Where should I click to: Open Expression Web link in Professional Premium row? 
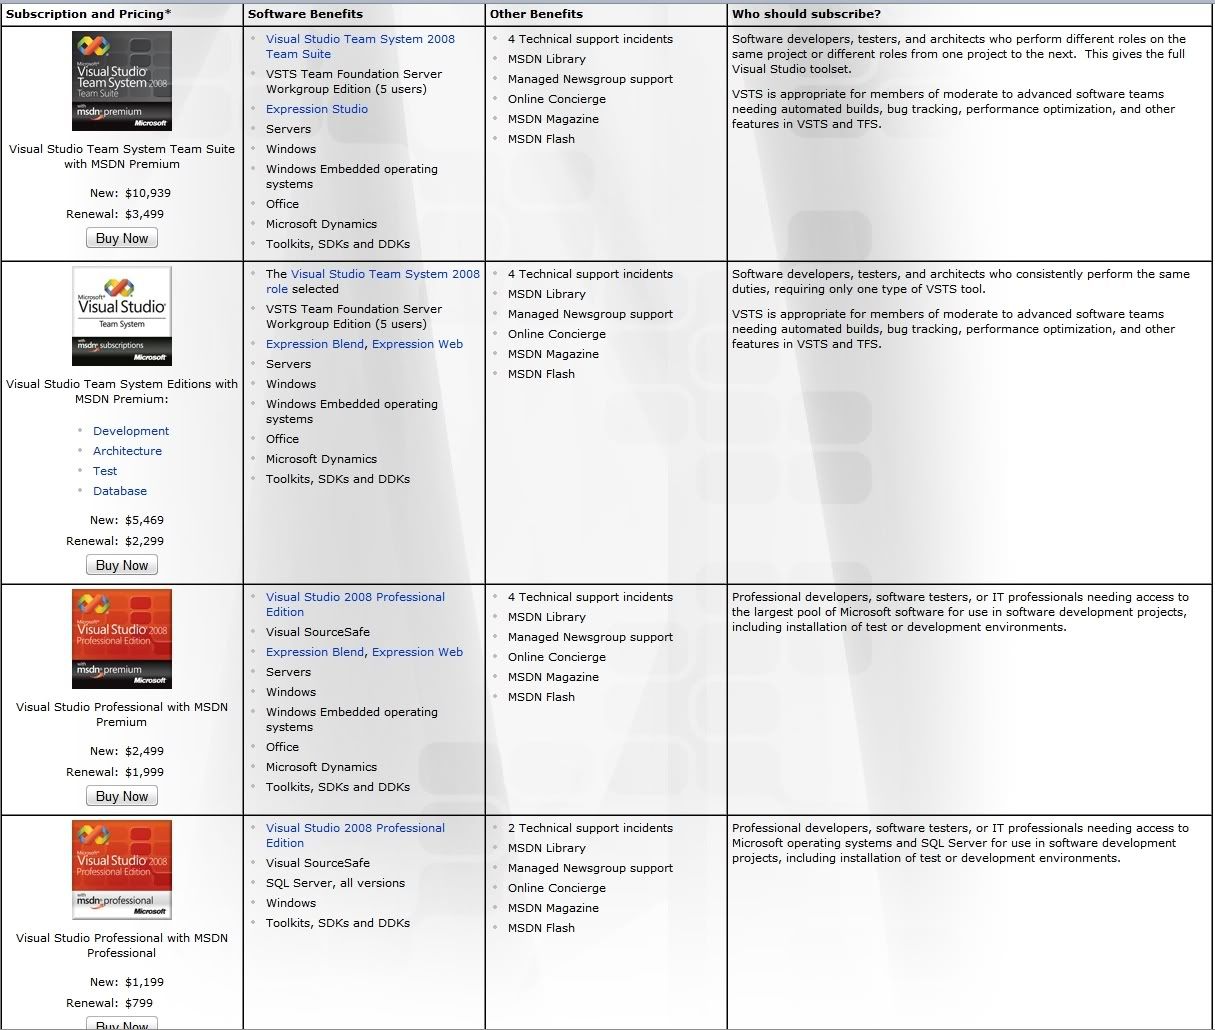pyautogui.click(x=417, y=652)
